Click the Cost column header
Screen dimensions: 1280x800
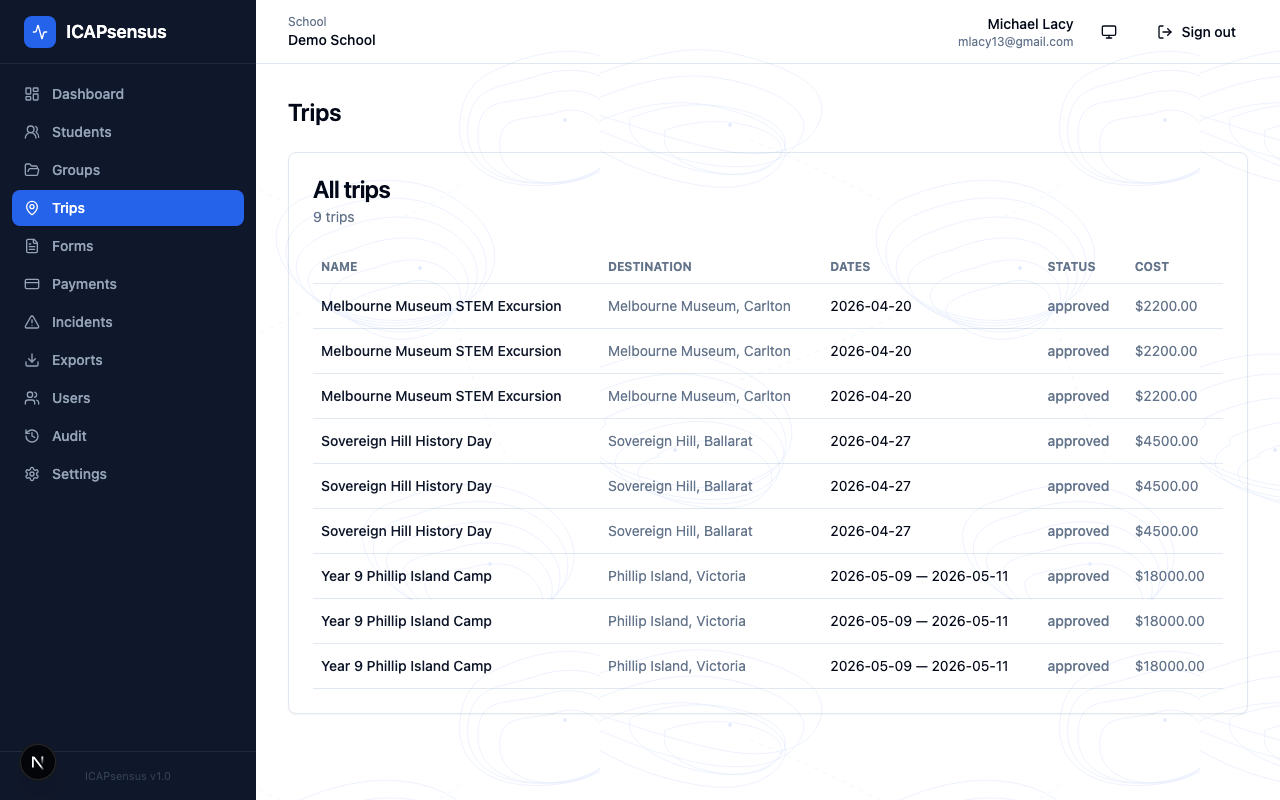[1151, 267]
